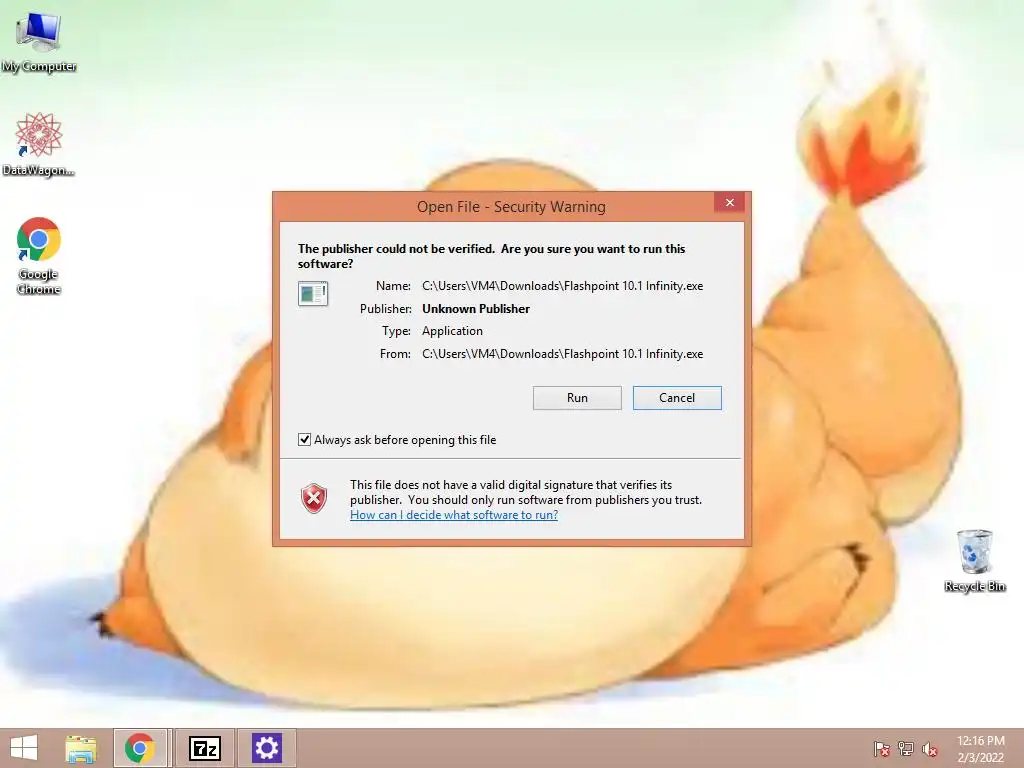The width and height of the screenshot is (1024, 768).
Task: Click the Action Center flag tray icon
Action: [881, 748]
